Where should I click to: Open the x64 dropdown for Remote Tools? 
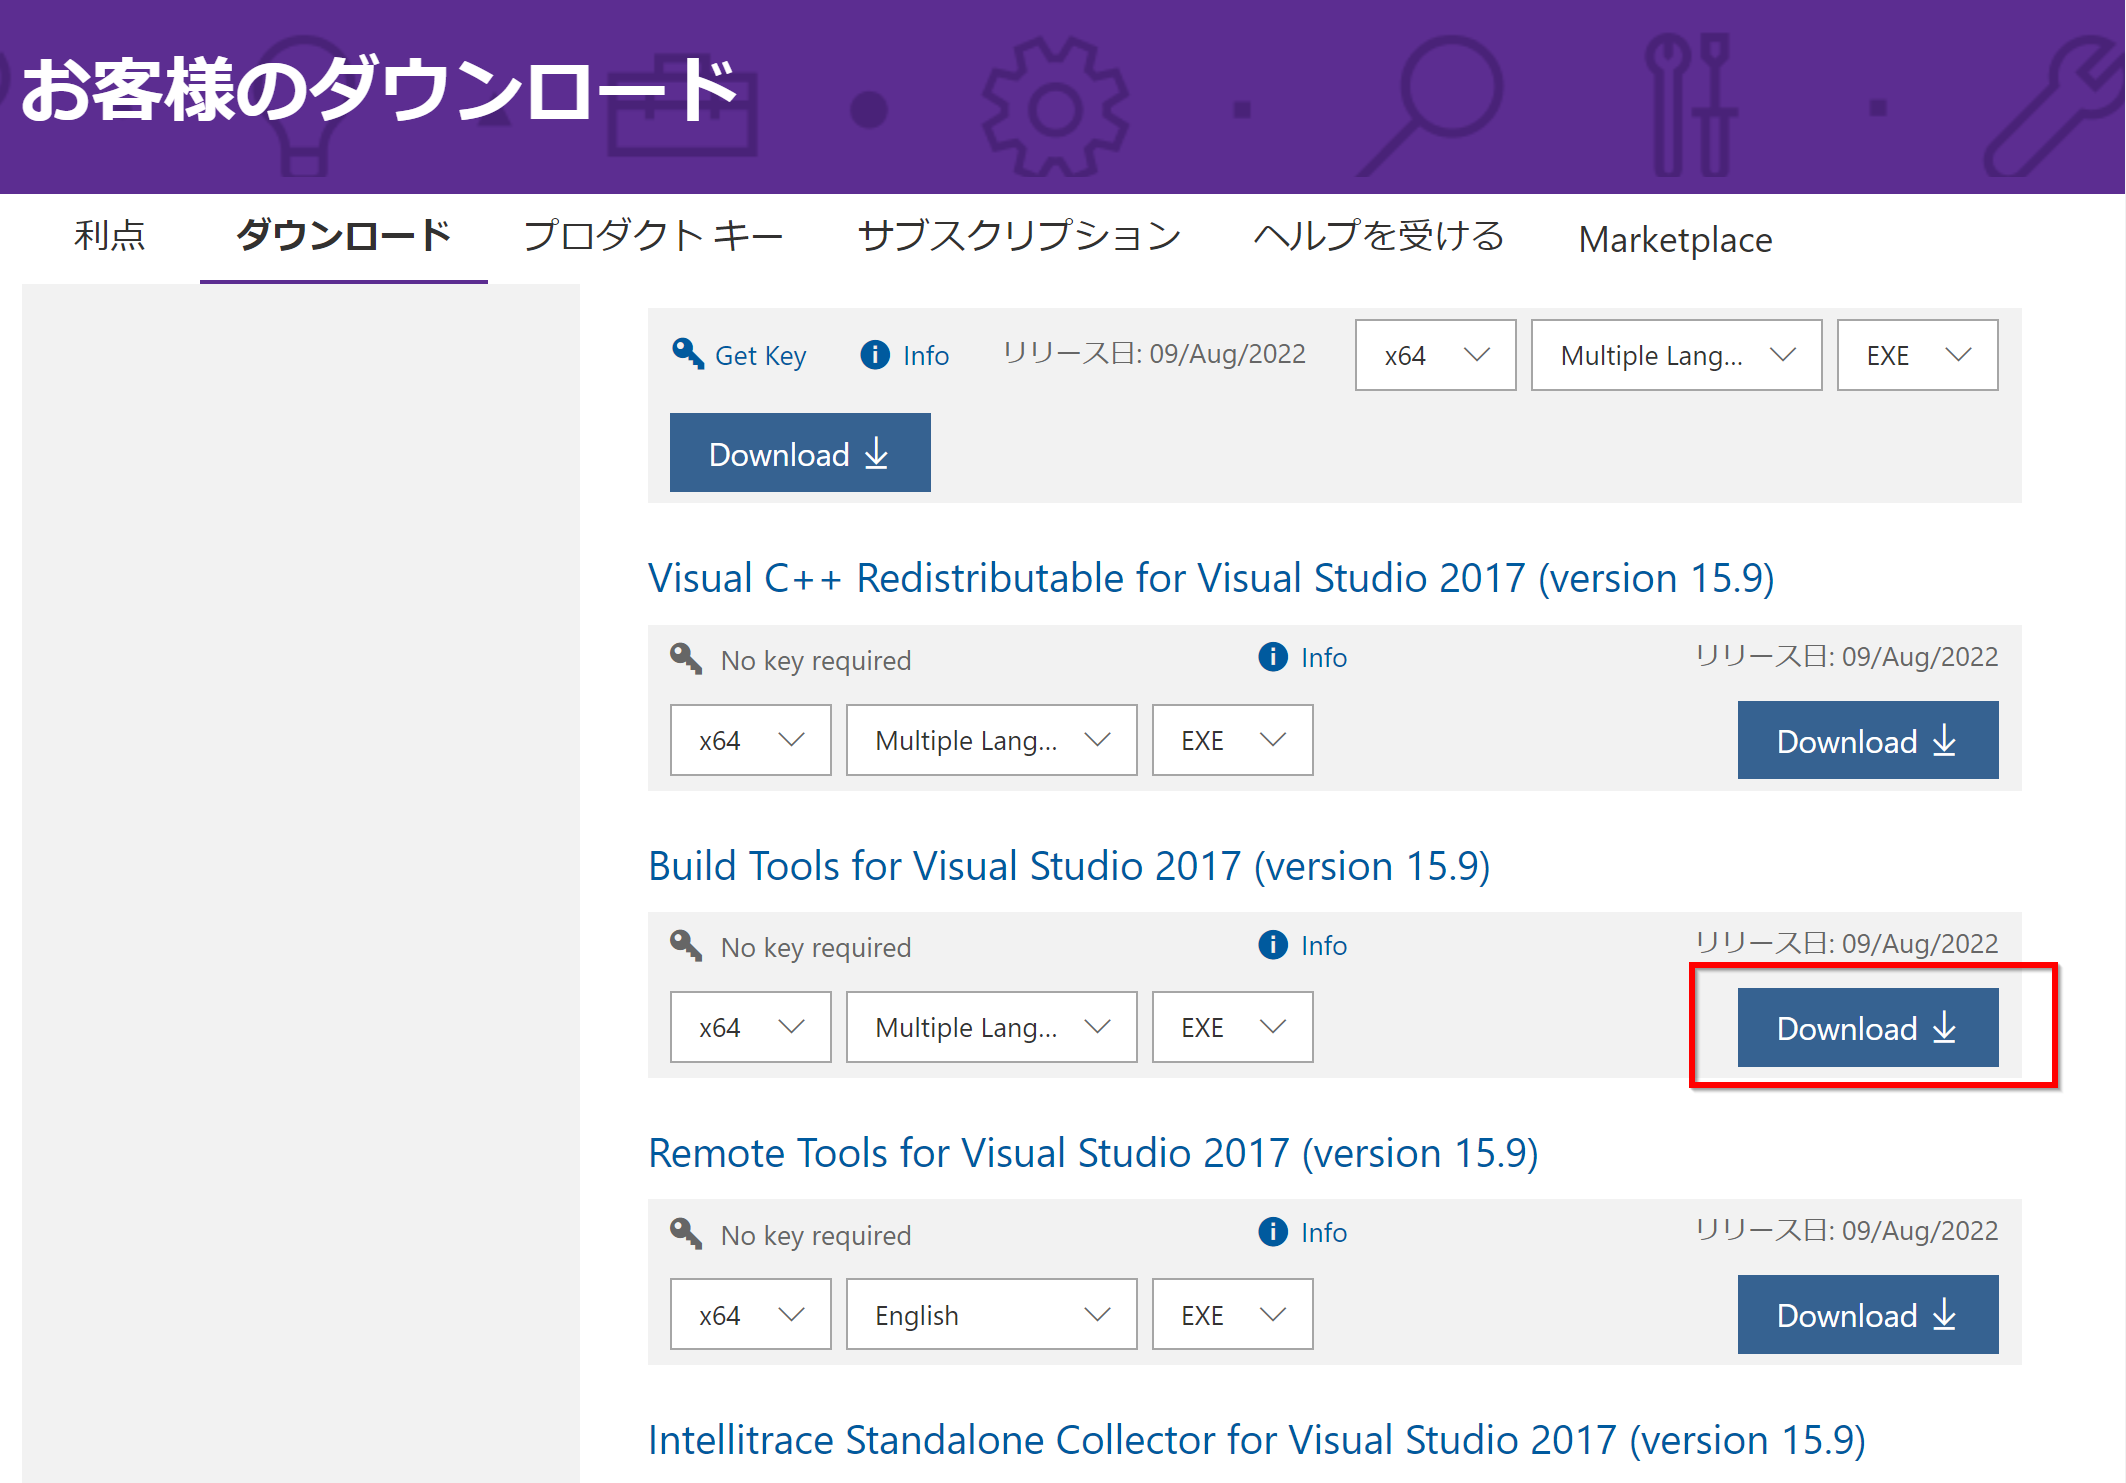click(x=750, y=1314)
